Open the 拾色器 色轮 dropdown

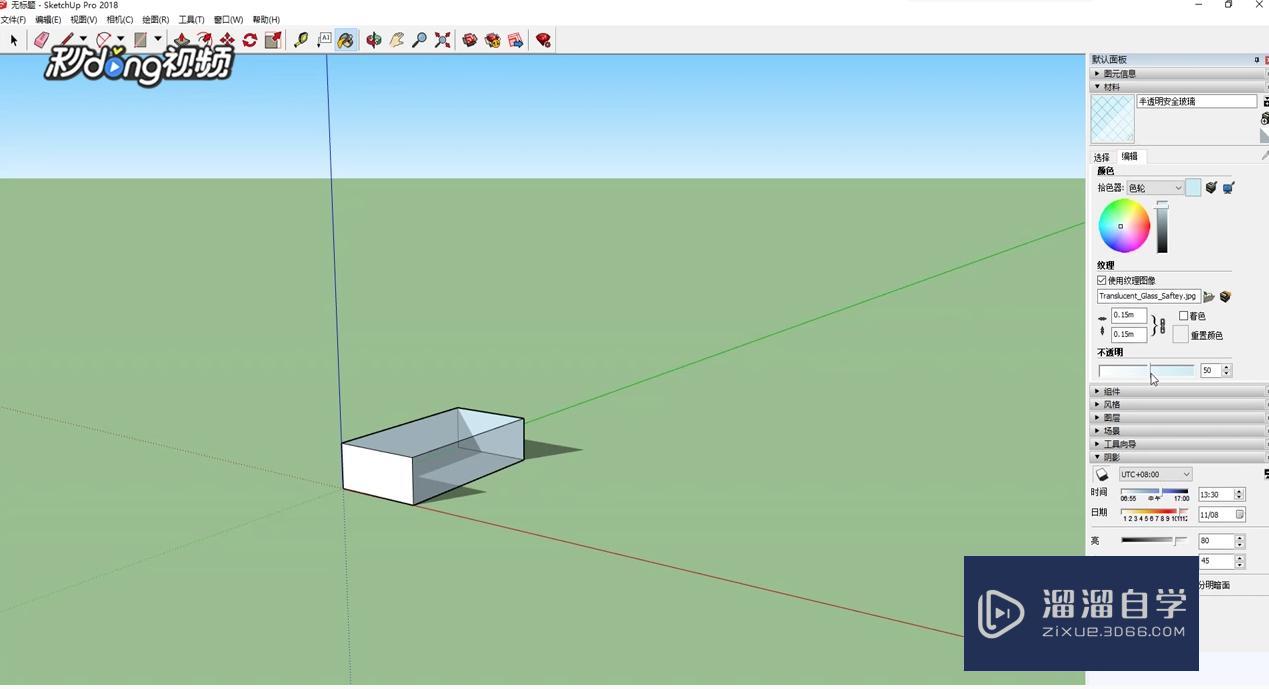(x=1155, y=188)
